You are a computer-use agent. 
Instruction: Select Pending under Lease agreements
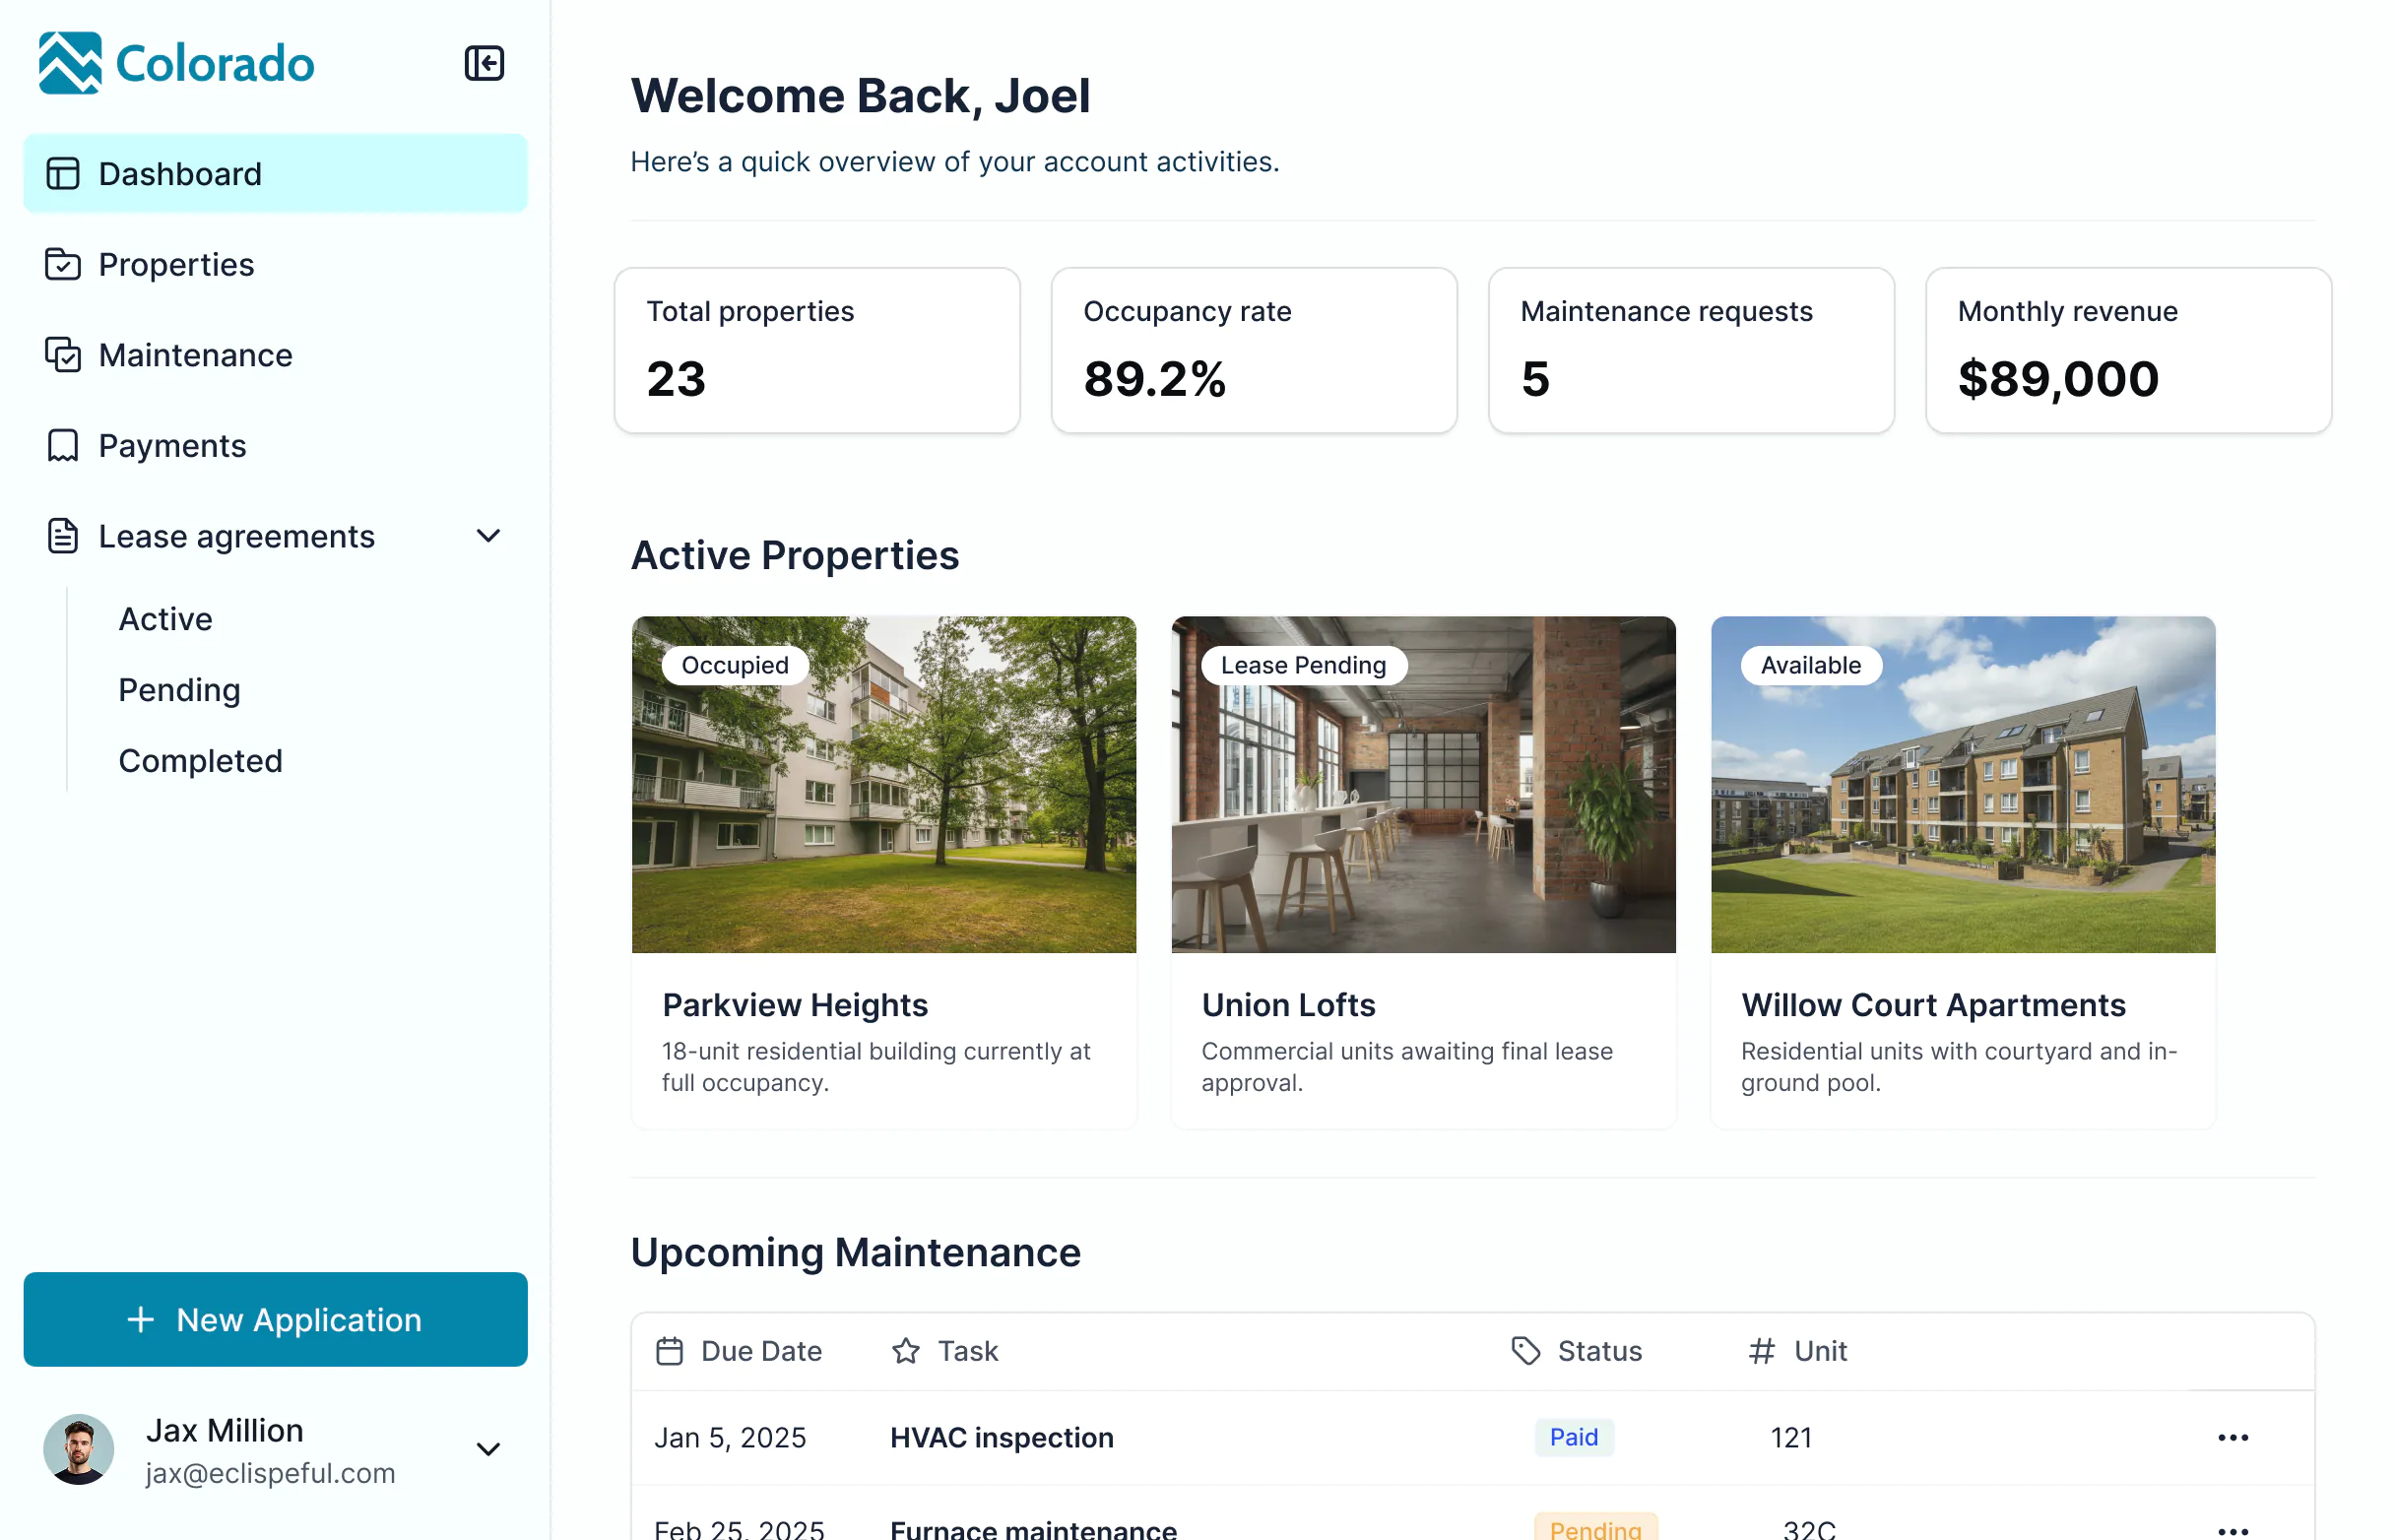179,690
